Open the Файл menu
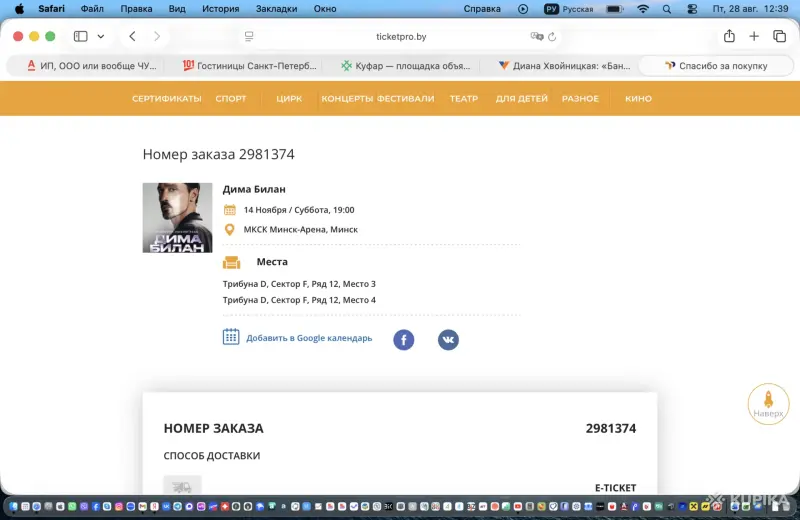The image size is (800, 520). coord(92,9)
